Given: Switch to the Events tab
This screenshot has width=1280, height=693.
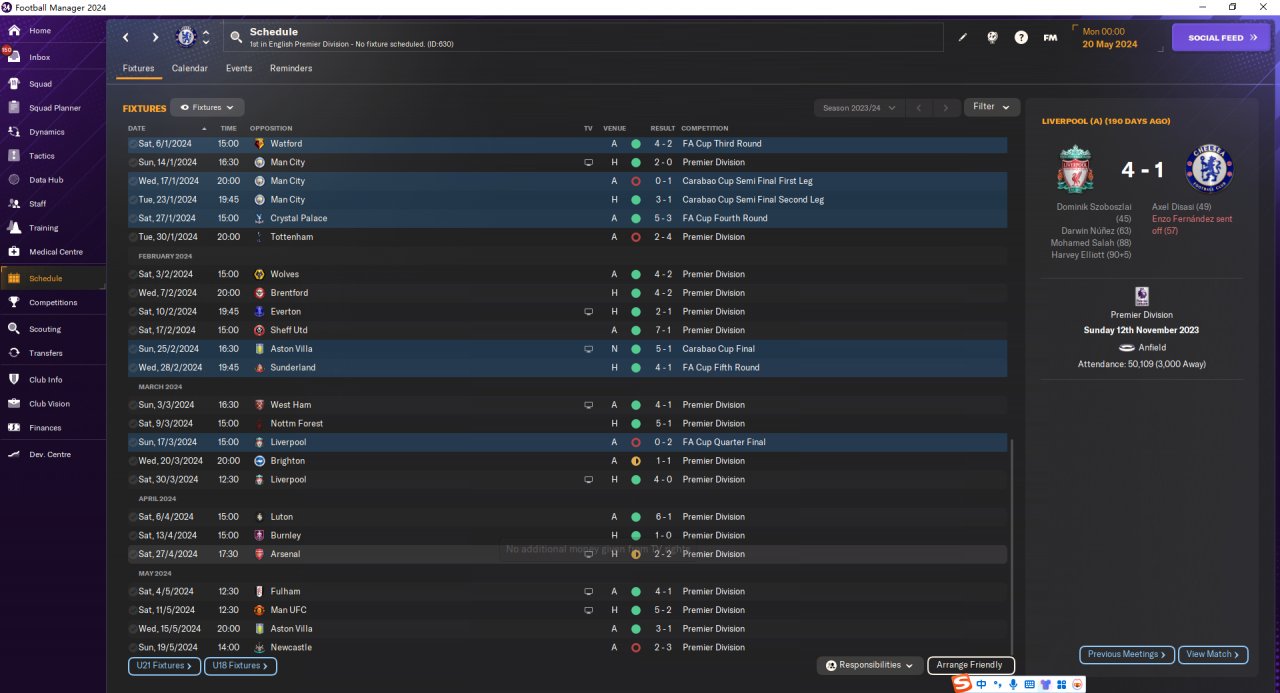Looking at the screenshot, I should point(239,68).
